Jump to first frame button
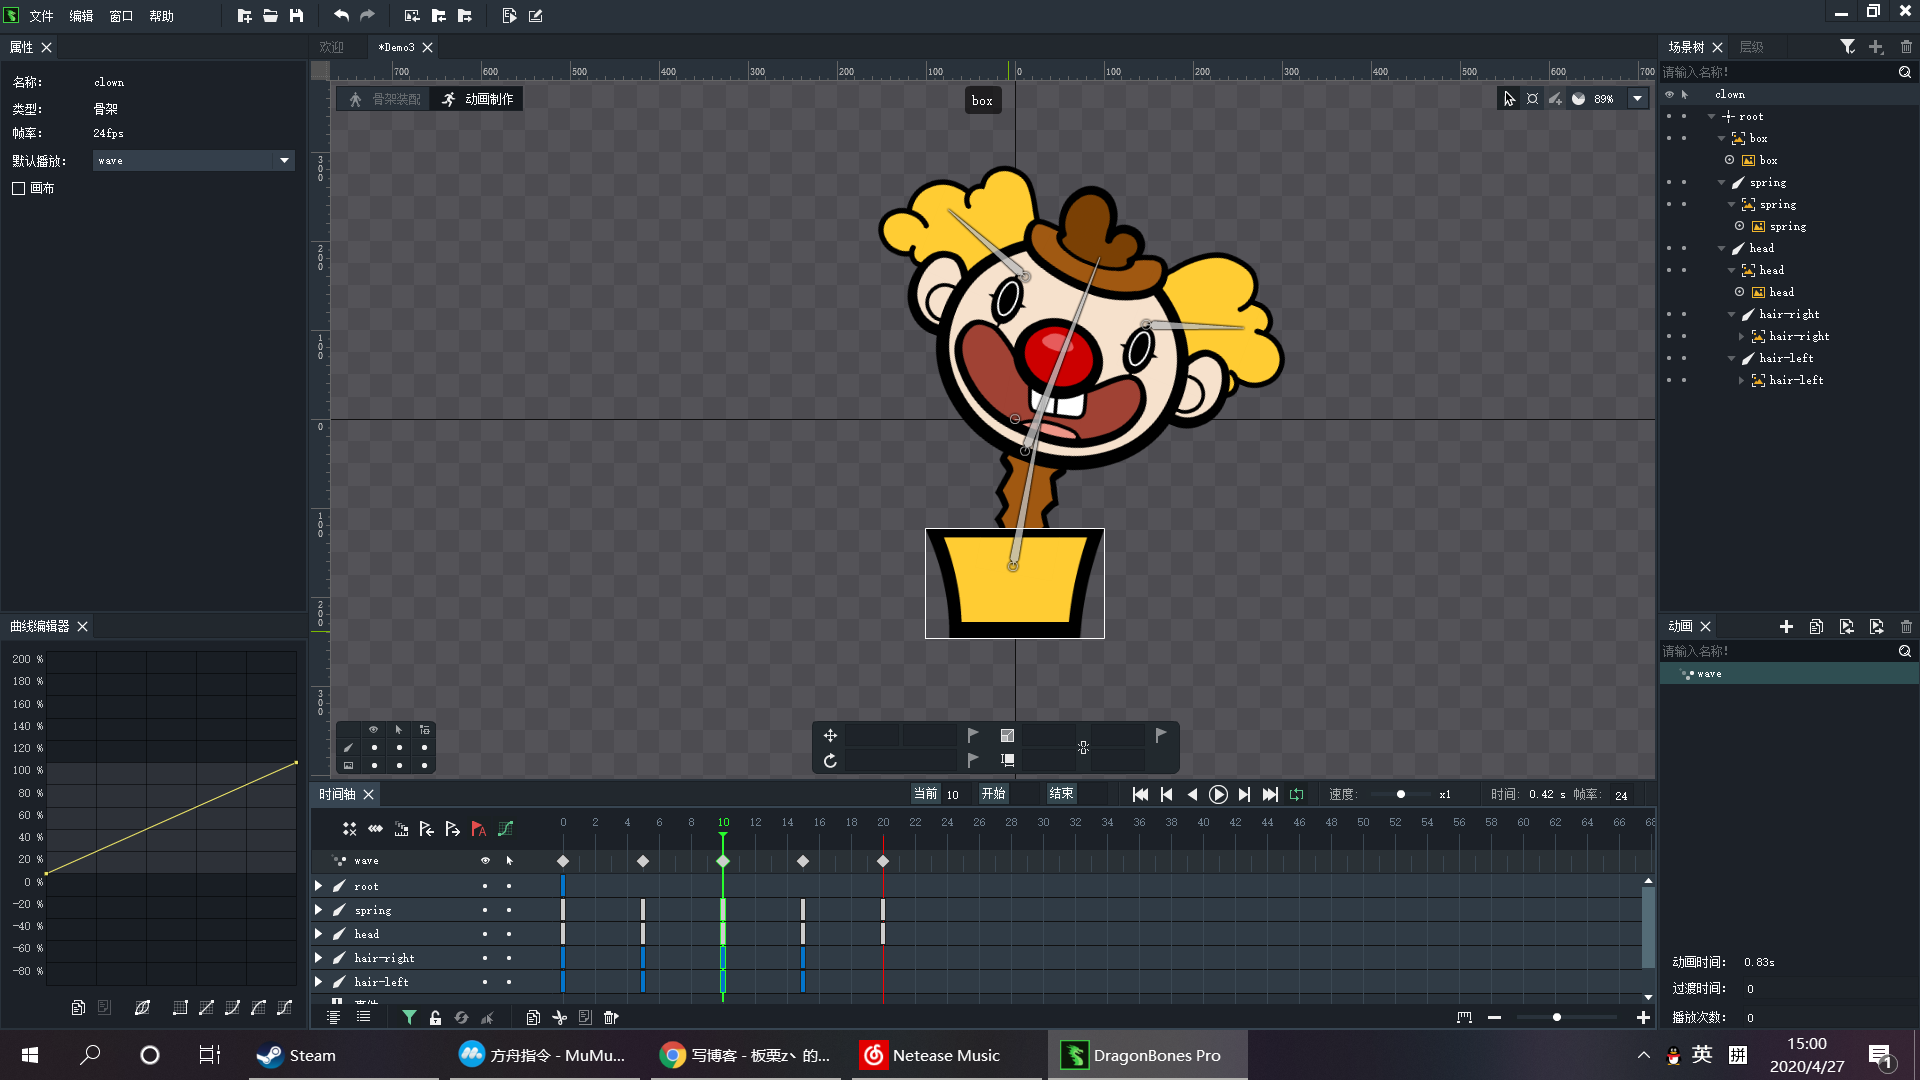 1140,794
